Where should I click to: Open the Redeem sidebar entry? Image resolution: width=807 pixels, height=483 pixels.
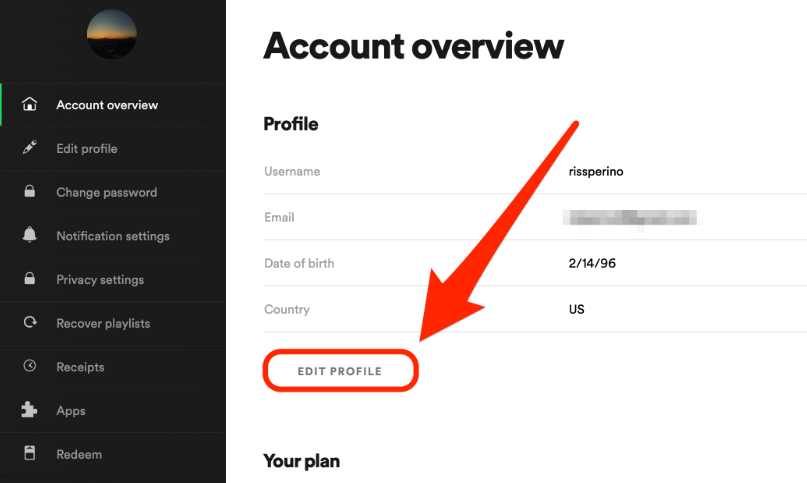(x=113, y=454)
